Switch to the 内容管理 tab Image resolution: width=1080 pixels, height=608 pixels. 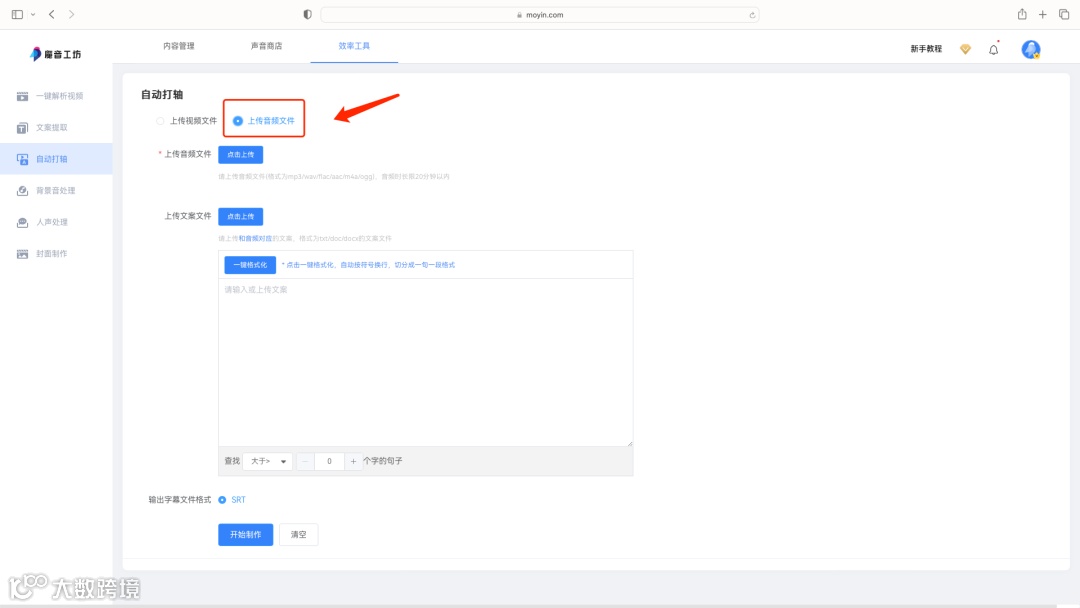click(178, 46)
